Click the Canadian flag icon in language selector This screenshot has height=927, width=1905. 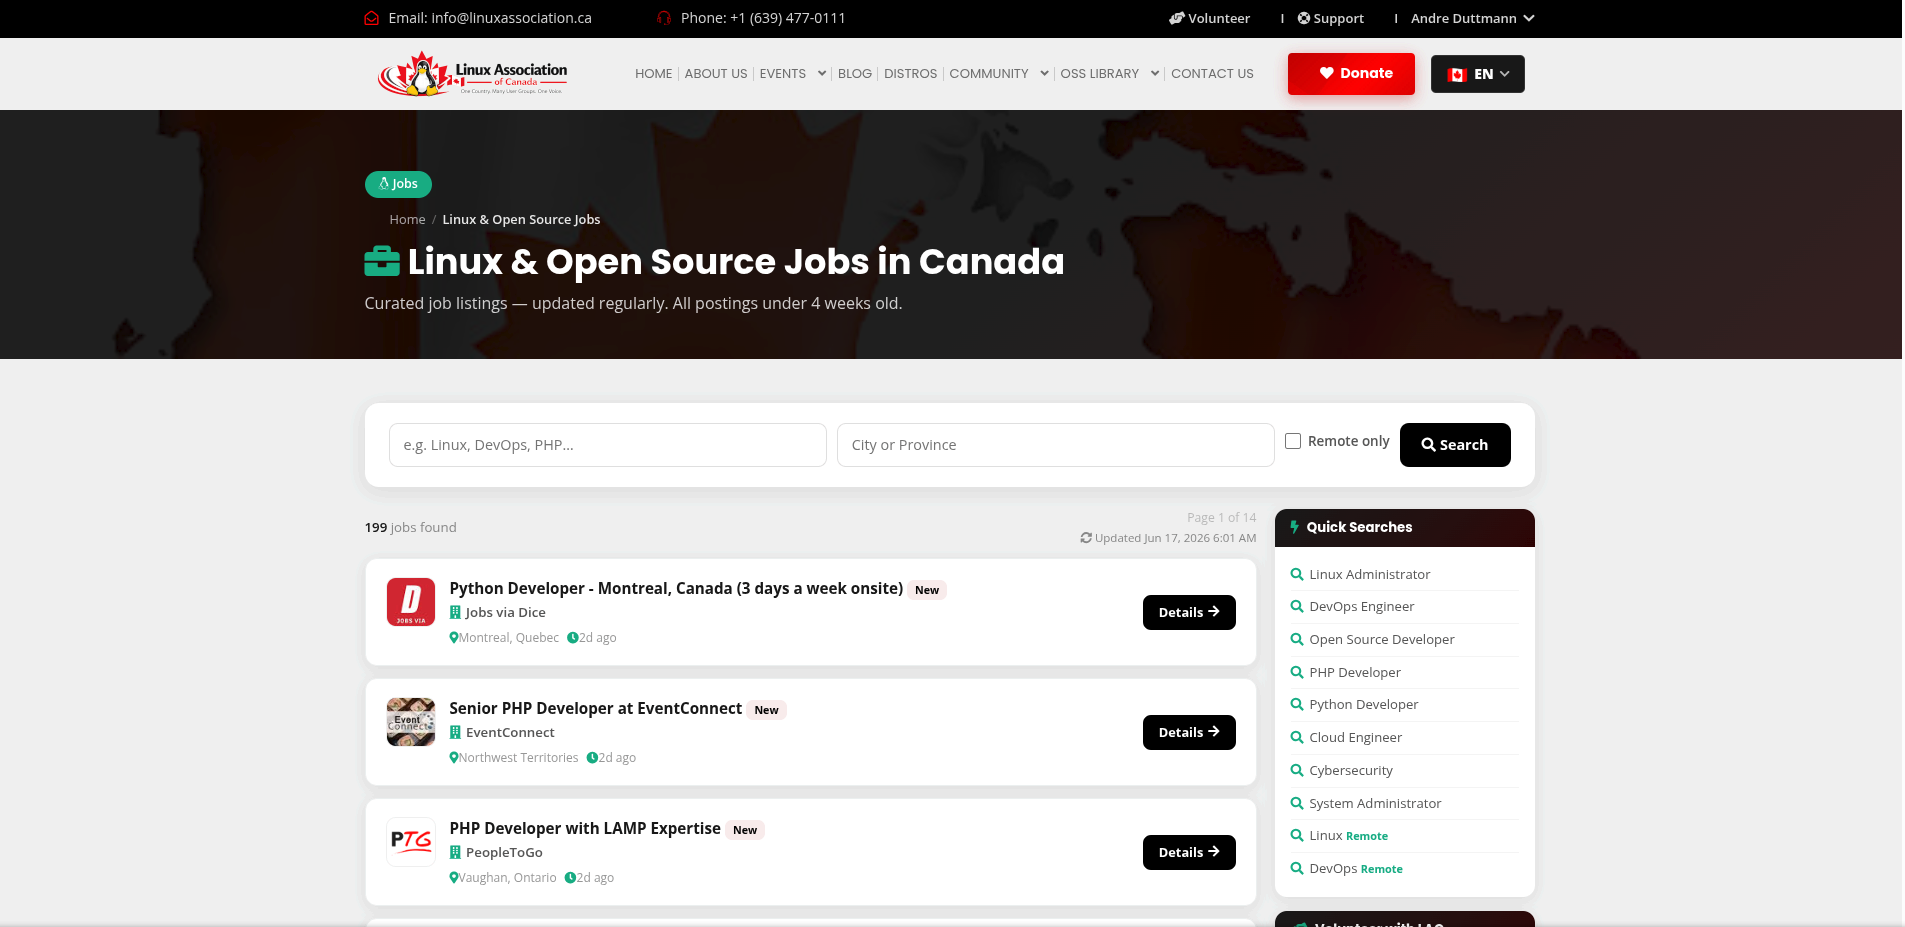(x=1457, y=74)
